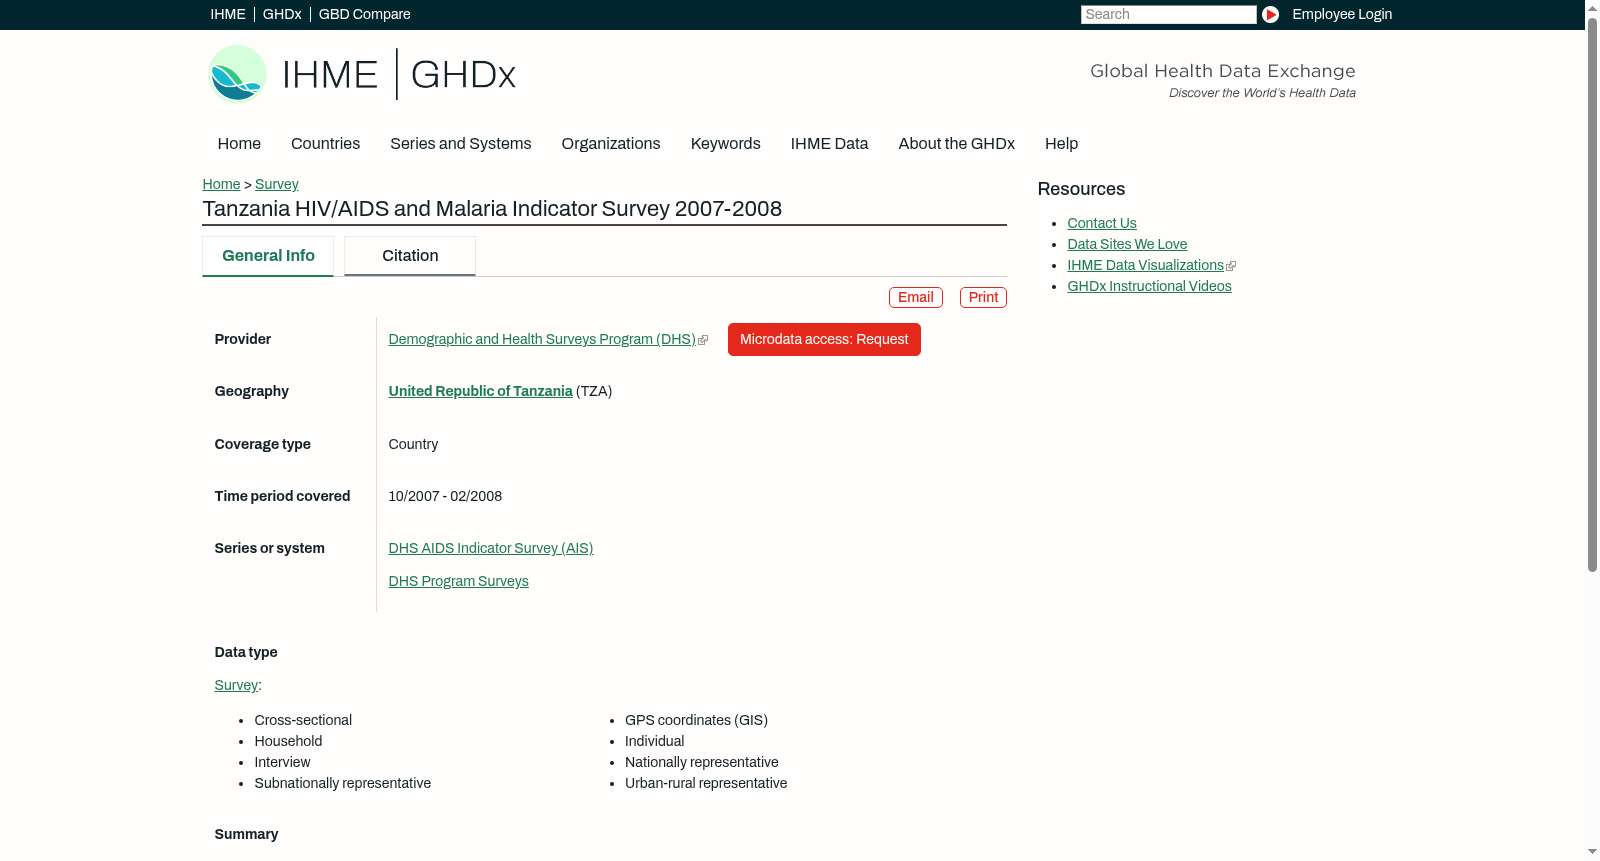The height and width of the screenshot is (861, 1600).
Task: Open GBD Compare in top bar
Action: 364,14
